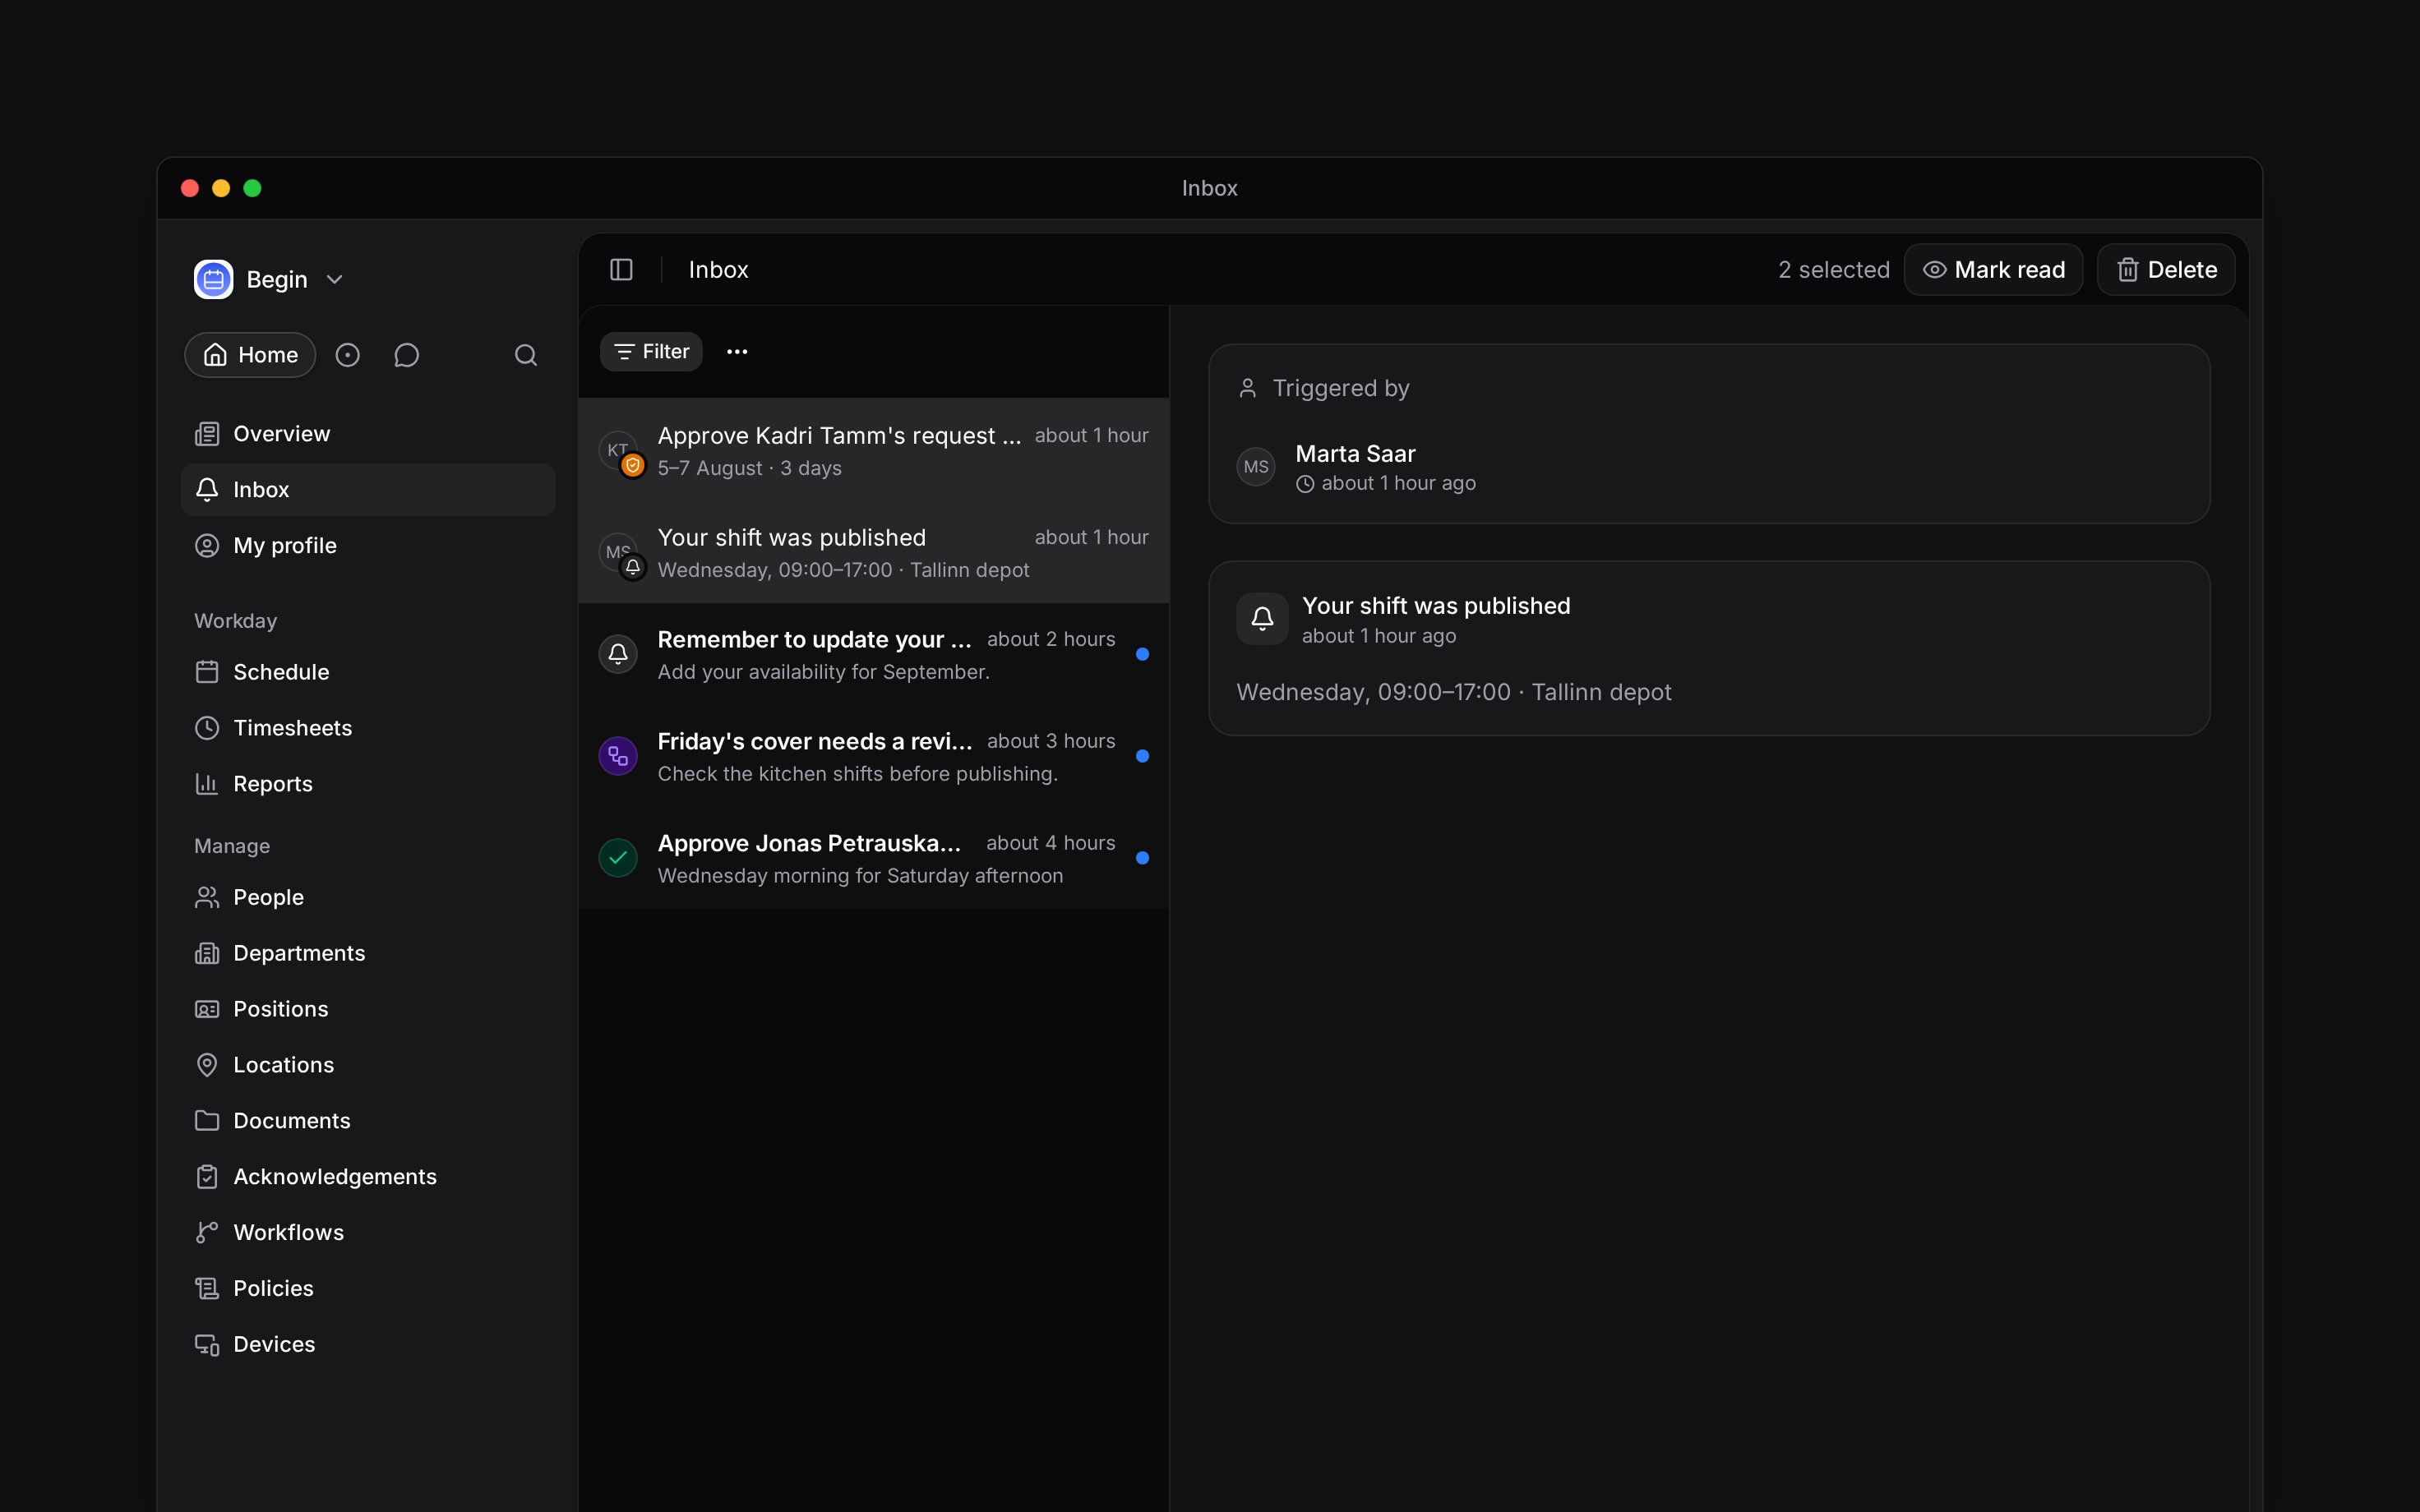This screenshot has width=2420, height=1512.
Task: Open the People section
Action: (x=368, y=897)
